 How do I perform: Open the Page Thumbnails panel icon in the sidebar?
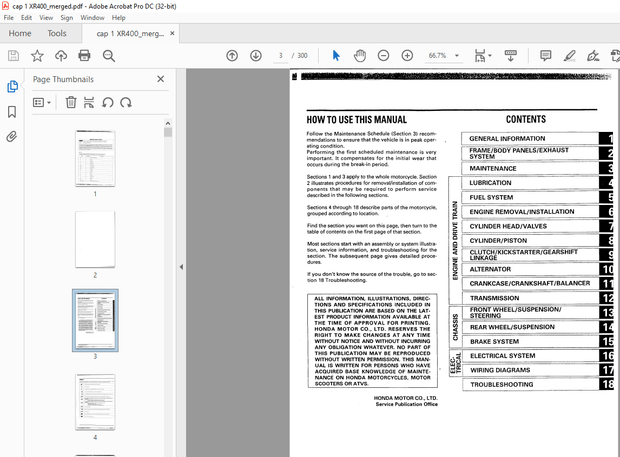tap(12, 86)
